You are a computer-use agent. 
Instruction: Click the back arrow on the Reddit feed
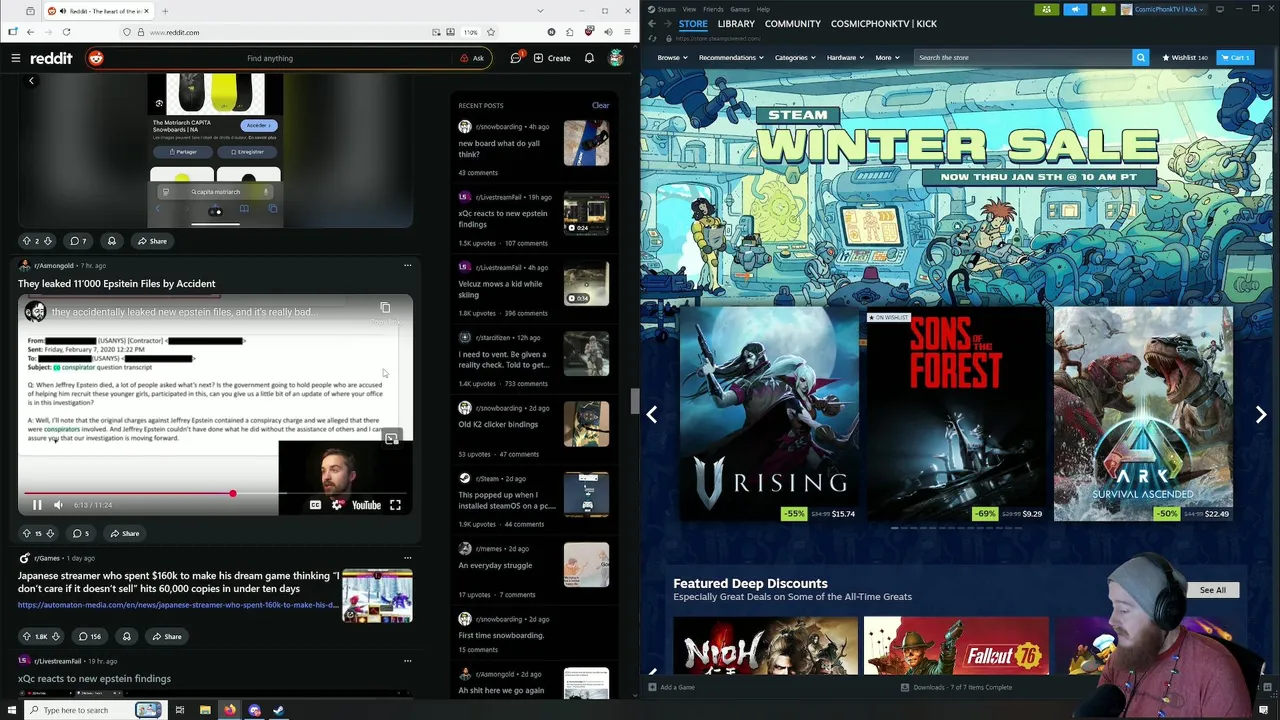(31, 80)
